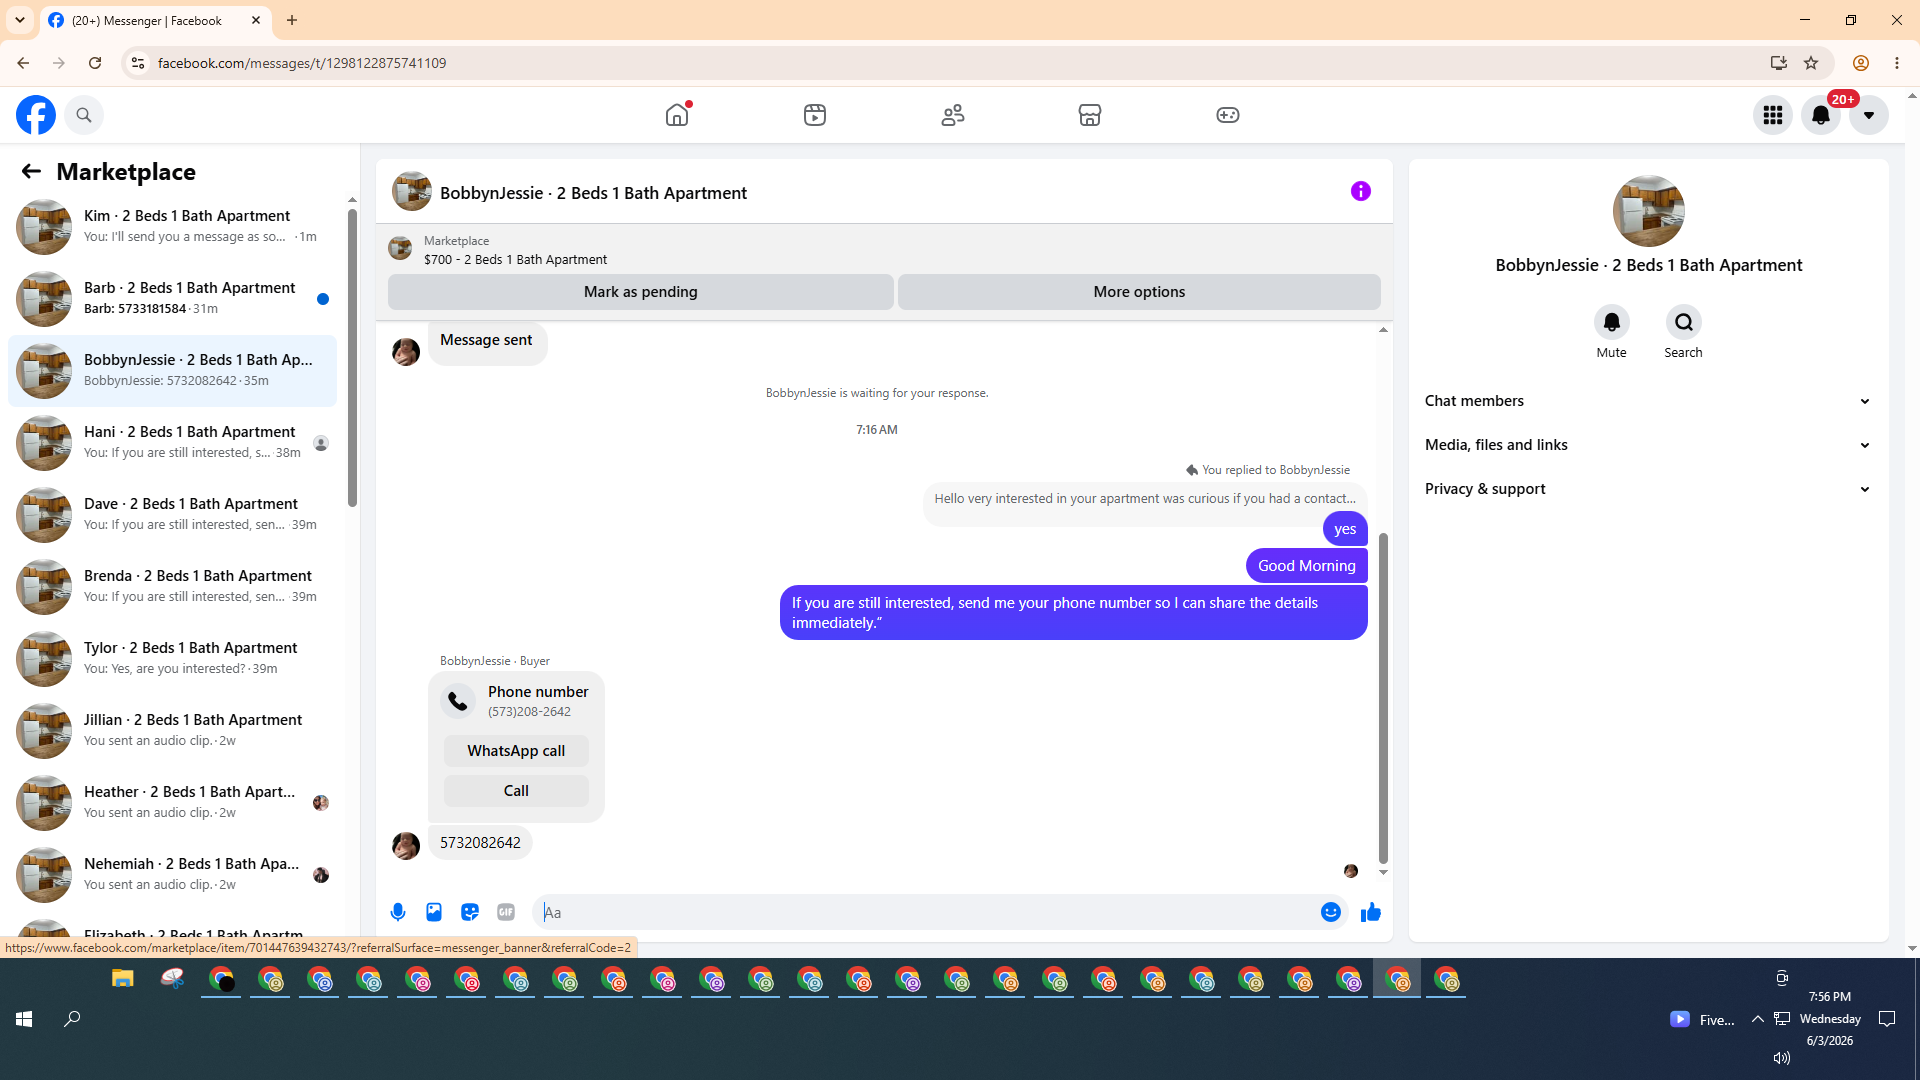Open Hani apartment conversation
1920x1080 pixels.
click(172, 443)
